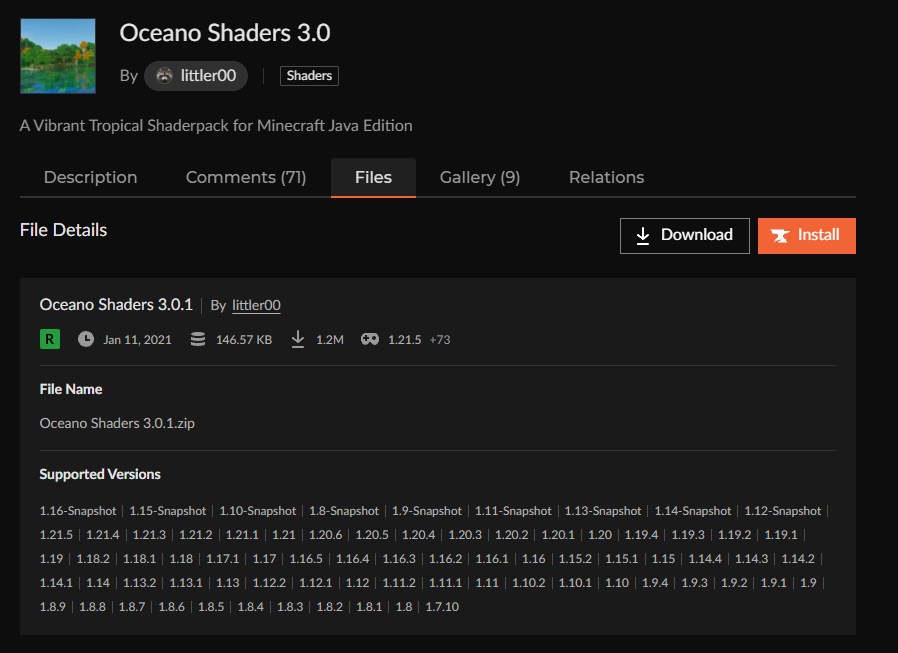Open the Relations tab
Screen dimensions: 898x653
[x=606, y=177]
